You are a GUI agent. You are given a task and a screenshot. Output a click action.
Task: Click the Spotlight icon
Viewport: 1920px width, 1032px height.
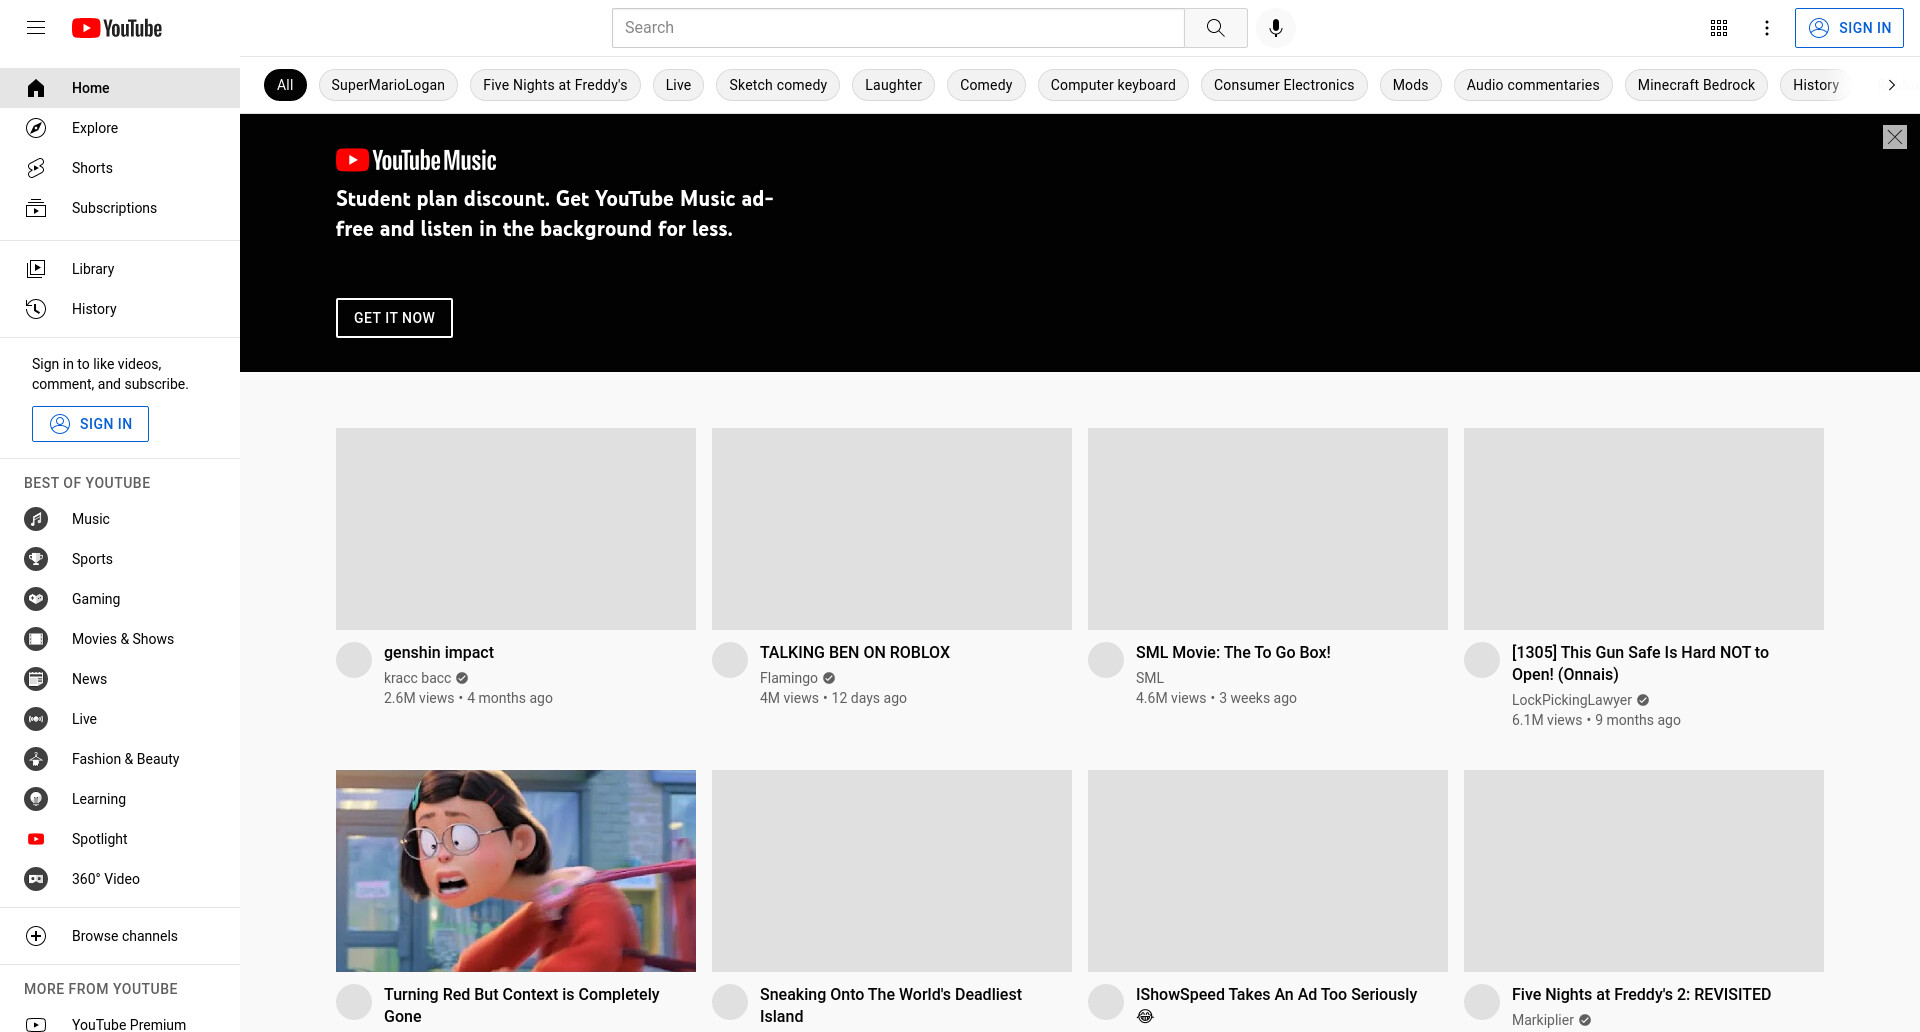[x=36, y=839]
